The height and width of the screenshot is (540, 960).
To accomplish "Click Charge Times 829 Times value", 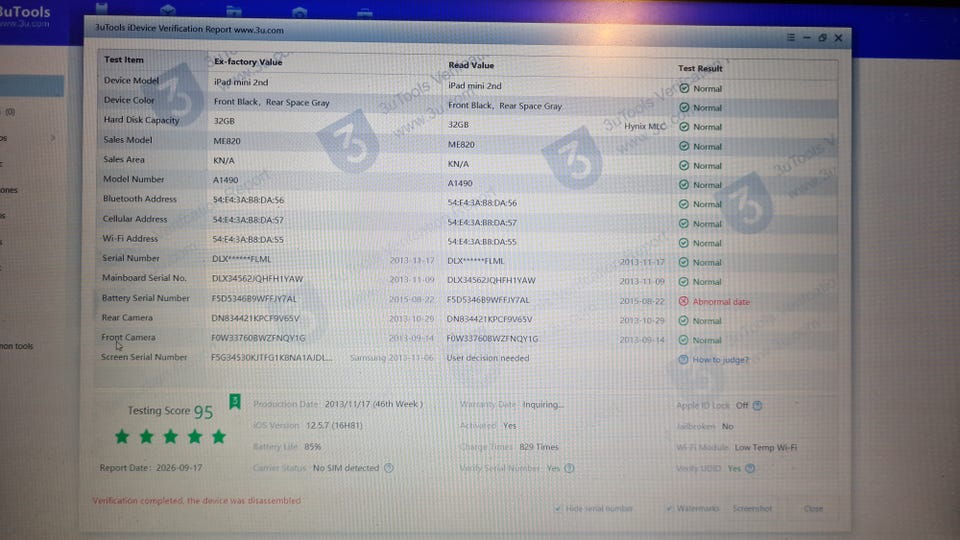I will click(539, 447).
